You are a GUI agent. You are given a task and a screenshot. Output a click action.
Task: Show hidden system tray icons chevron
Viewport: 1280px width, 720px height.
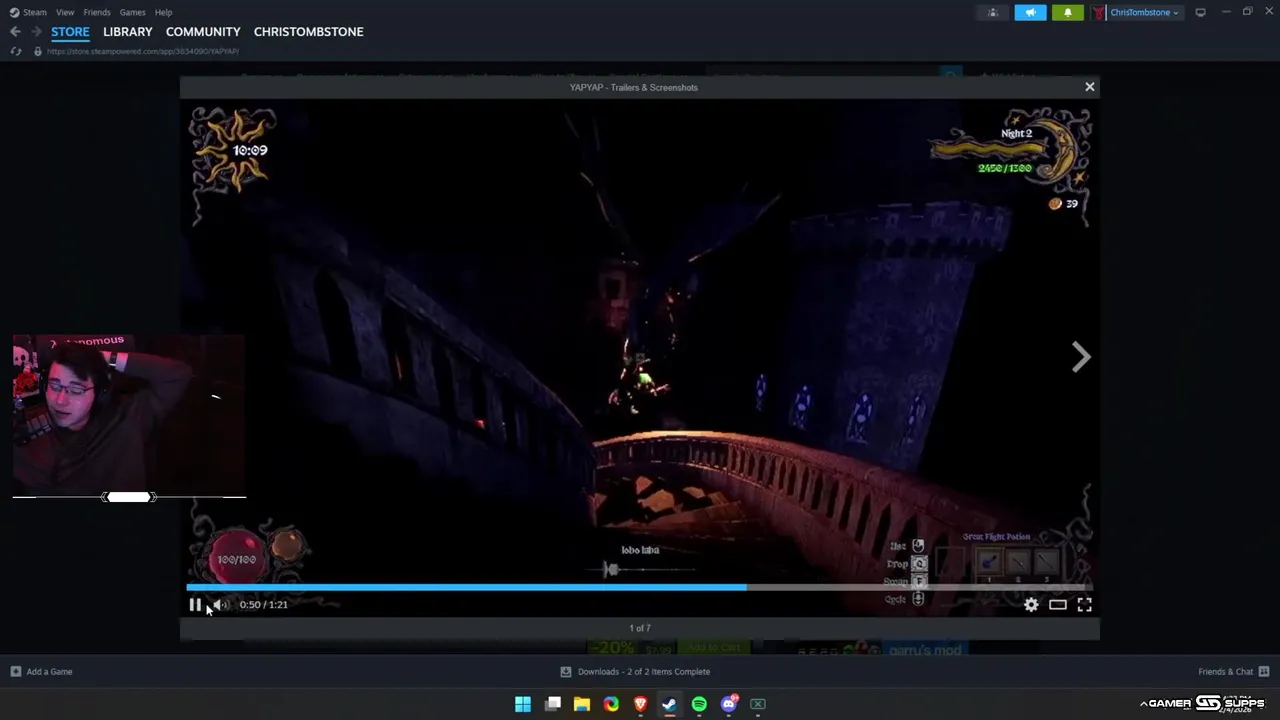click(x=1143, y=704)
